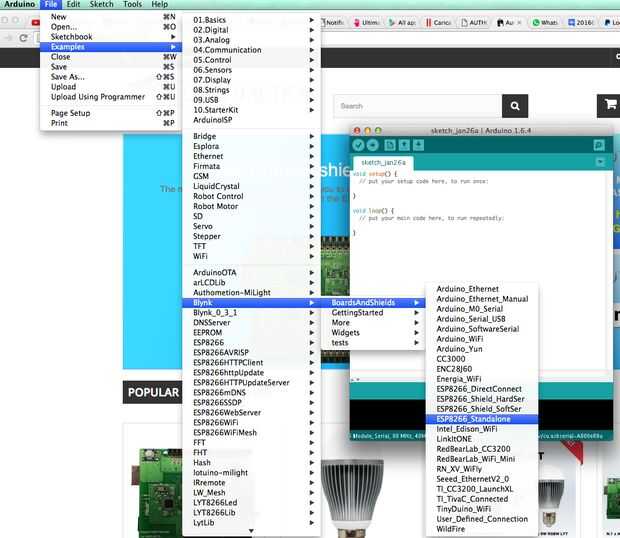Viewport: 620px width, 538px height.
Task: Select the sketch_jan26a tab
Action: (x=383, y=162)
